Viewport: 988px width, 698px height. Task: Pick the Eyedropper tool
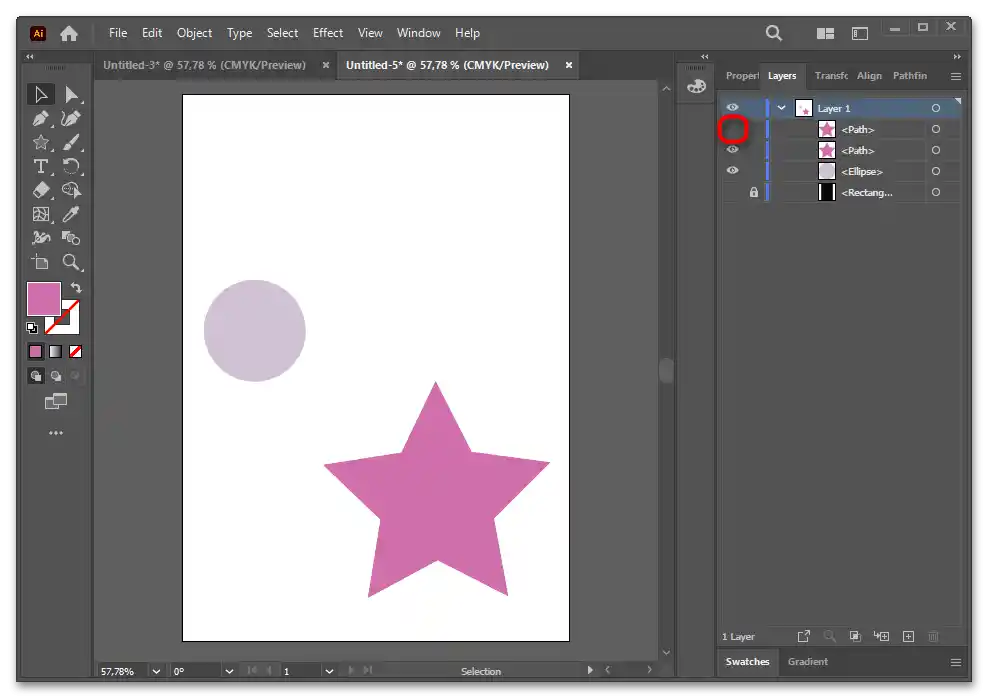click(x=71, y=214)
